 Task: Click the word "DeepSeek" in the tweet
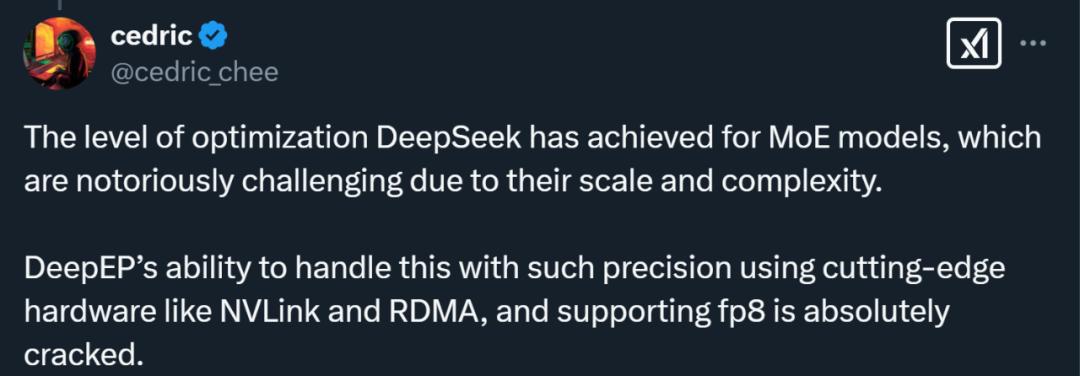pos(449,138)
